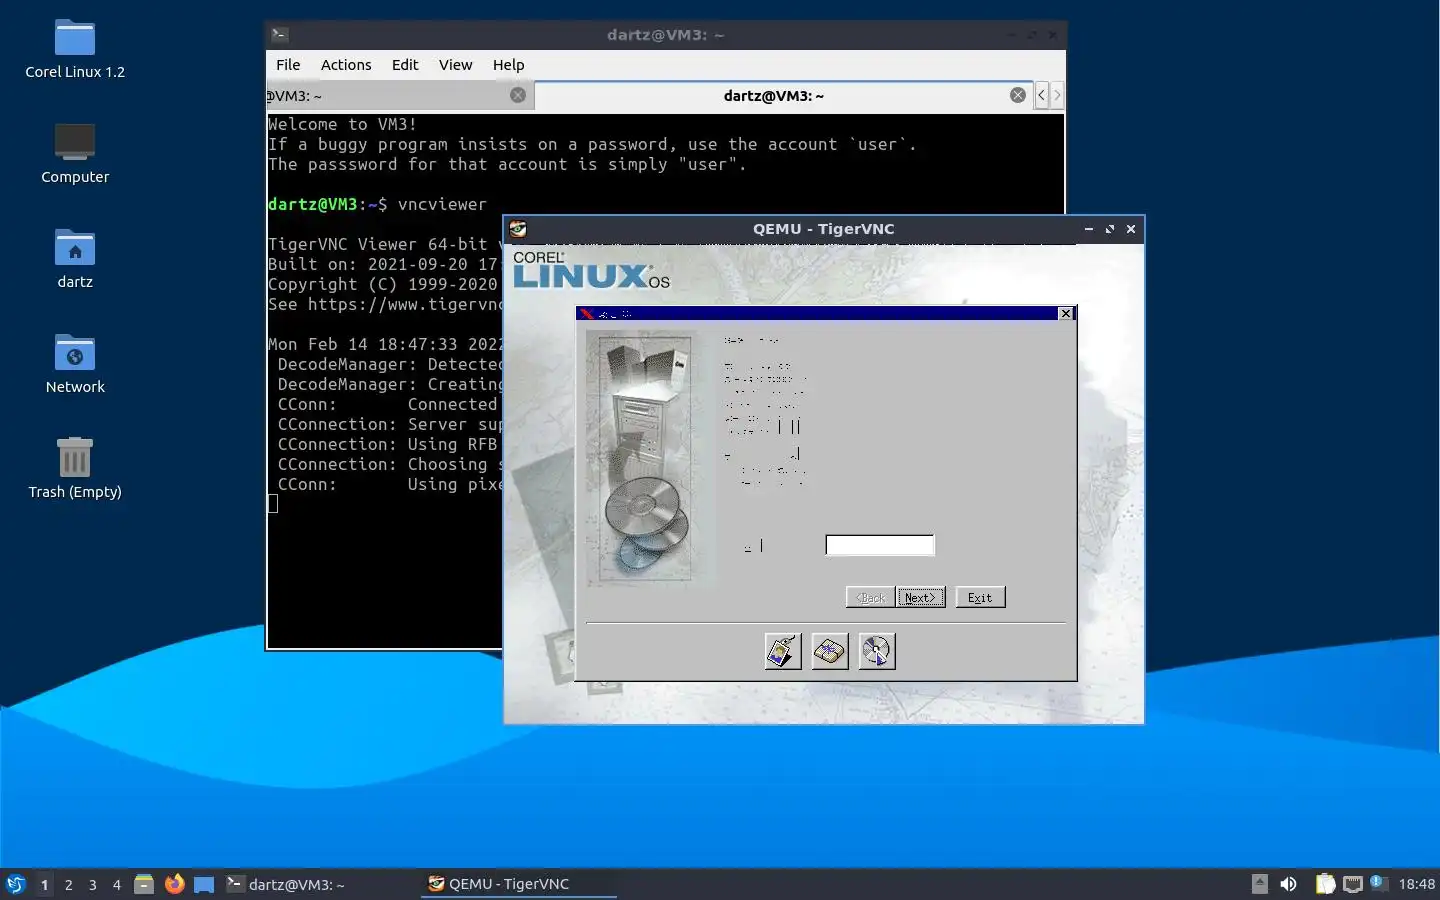Click the installer's first bottom icon with portrait tag
The width and height of the screenshot is (1440, 900).
coord(783,651)
